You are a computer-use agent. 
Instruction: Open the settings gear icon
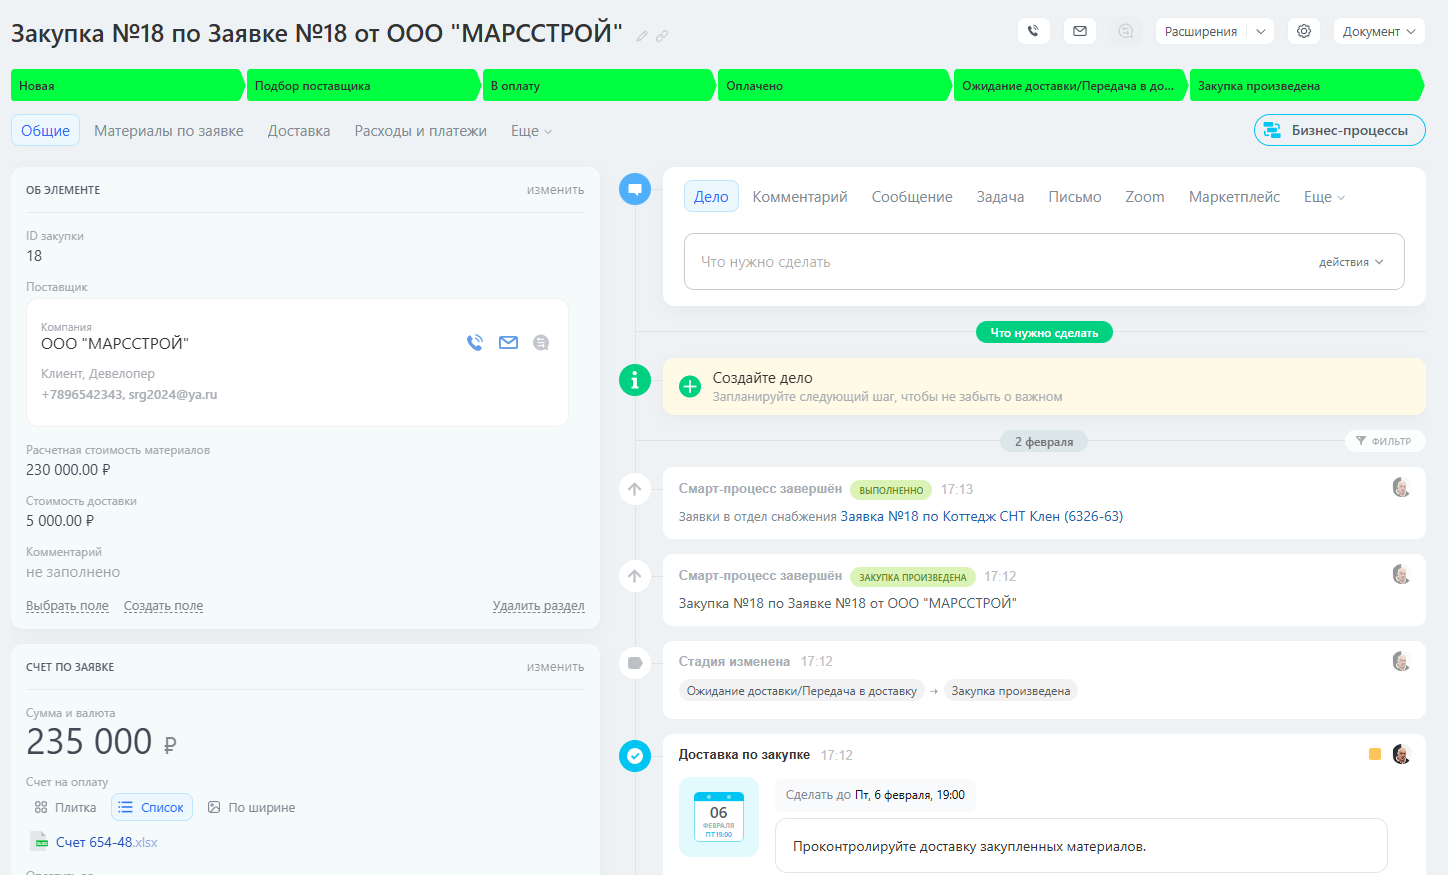point(1304,31)
